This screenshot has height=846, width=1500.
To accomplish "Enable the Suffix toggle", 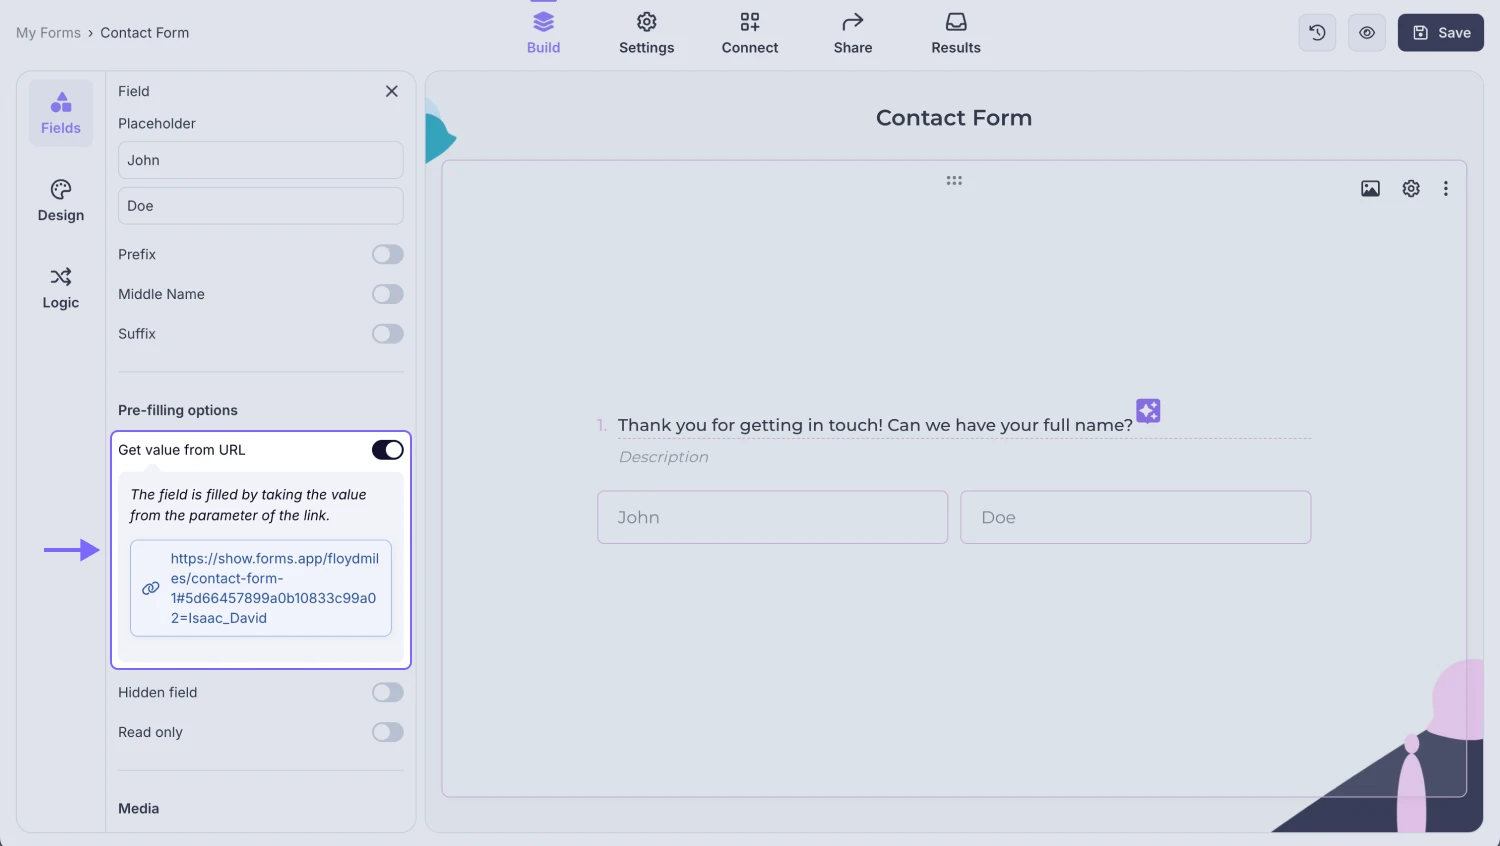I will tap(387, 334).
